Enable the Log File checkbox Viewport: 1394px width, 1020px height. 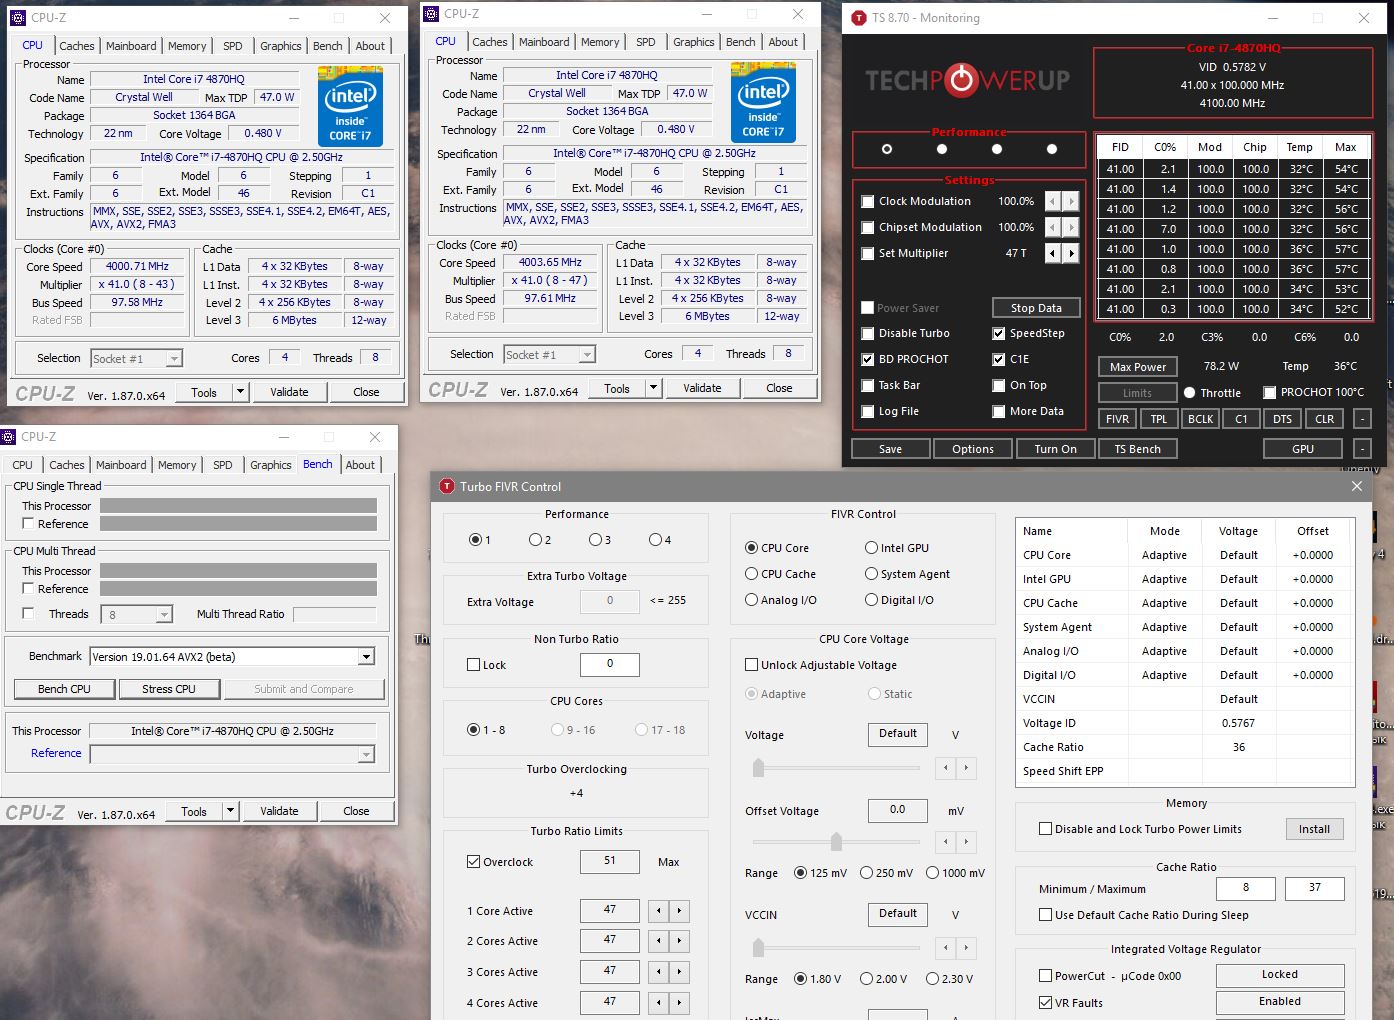(x=868, y=411)
